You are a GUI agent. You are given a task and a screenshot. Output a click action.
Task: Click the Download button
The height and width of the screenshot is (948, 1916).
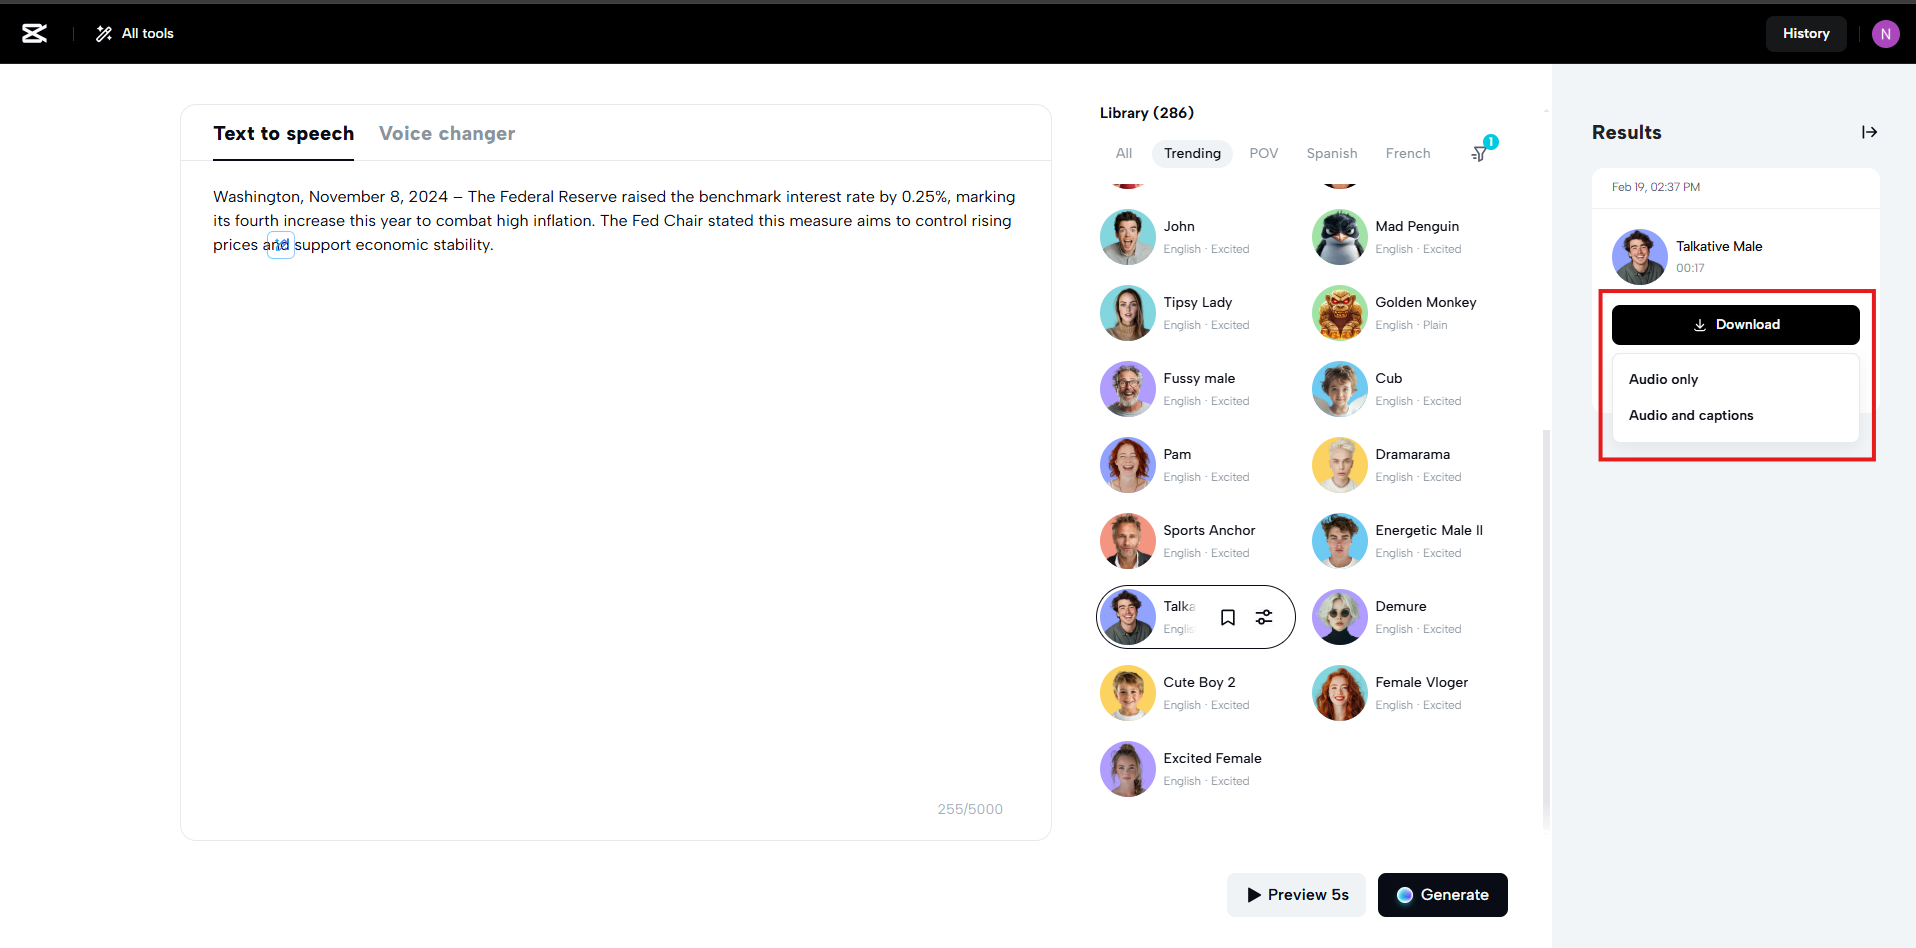(x=1736, y=325)
